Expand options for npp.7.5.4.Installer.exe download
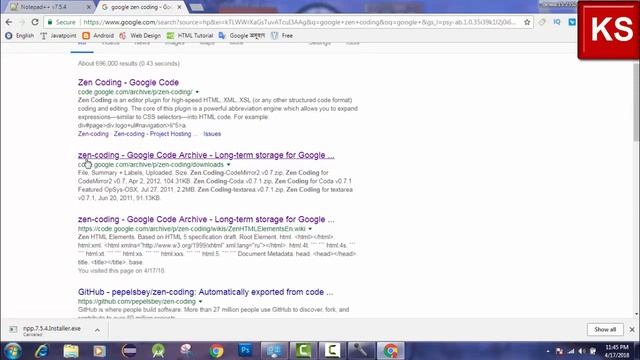 click(x=97, y=330)
